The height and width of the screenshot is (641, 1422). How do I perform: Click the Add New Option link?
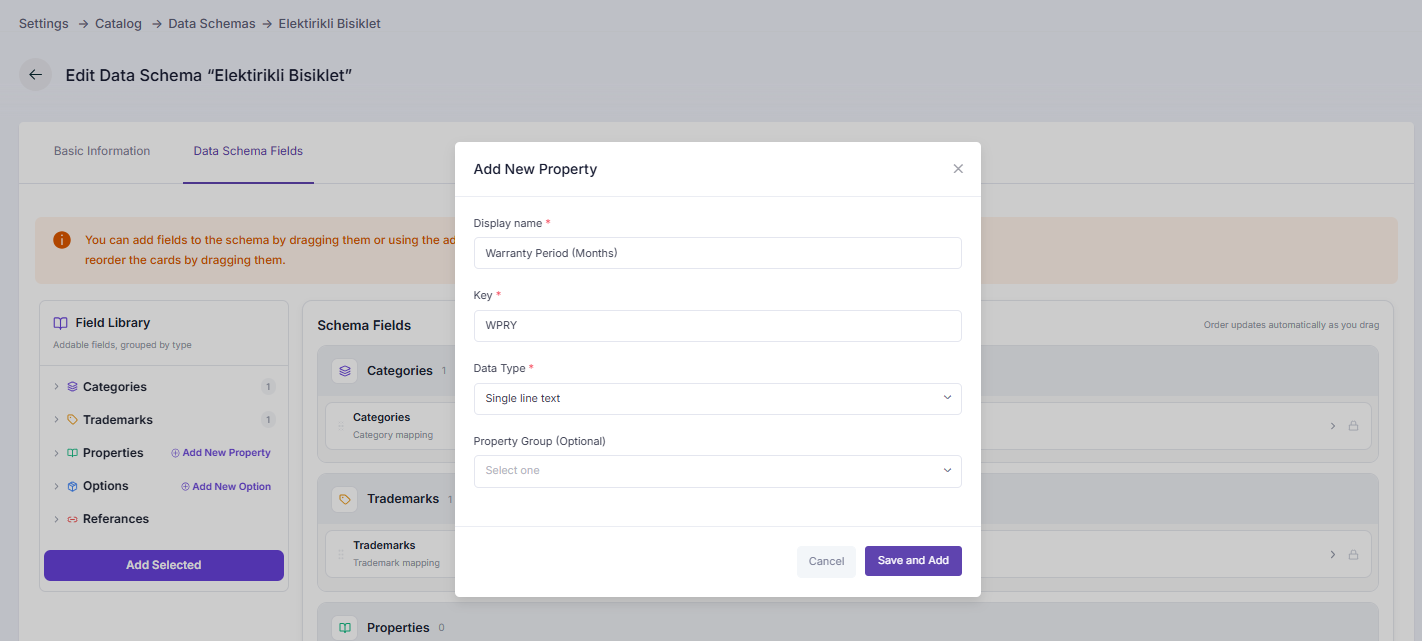pyautogui.click(x=226, y=486)
